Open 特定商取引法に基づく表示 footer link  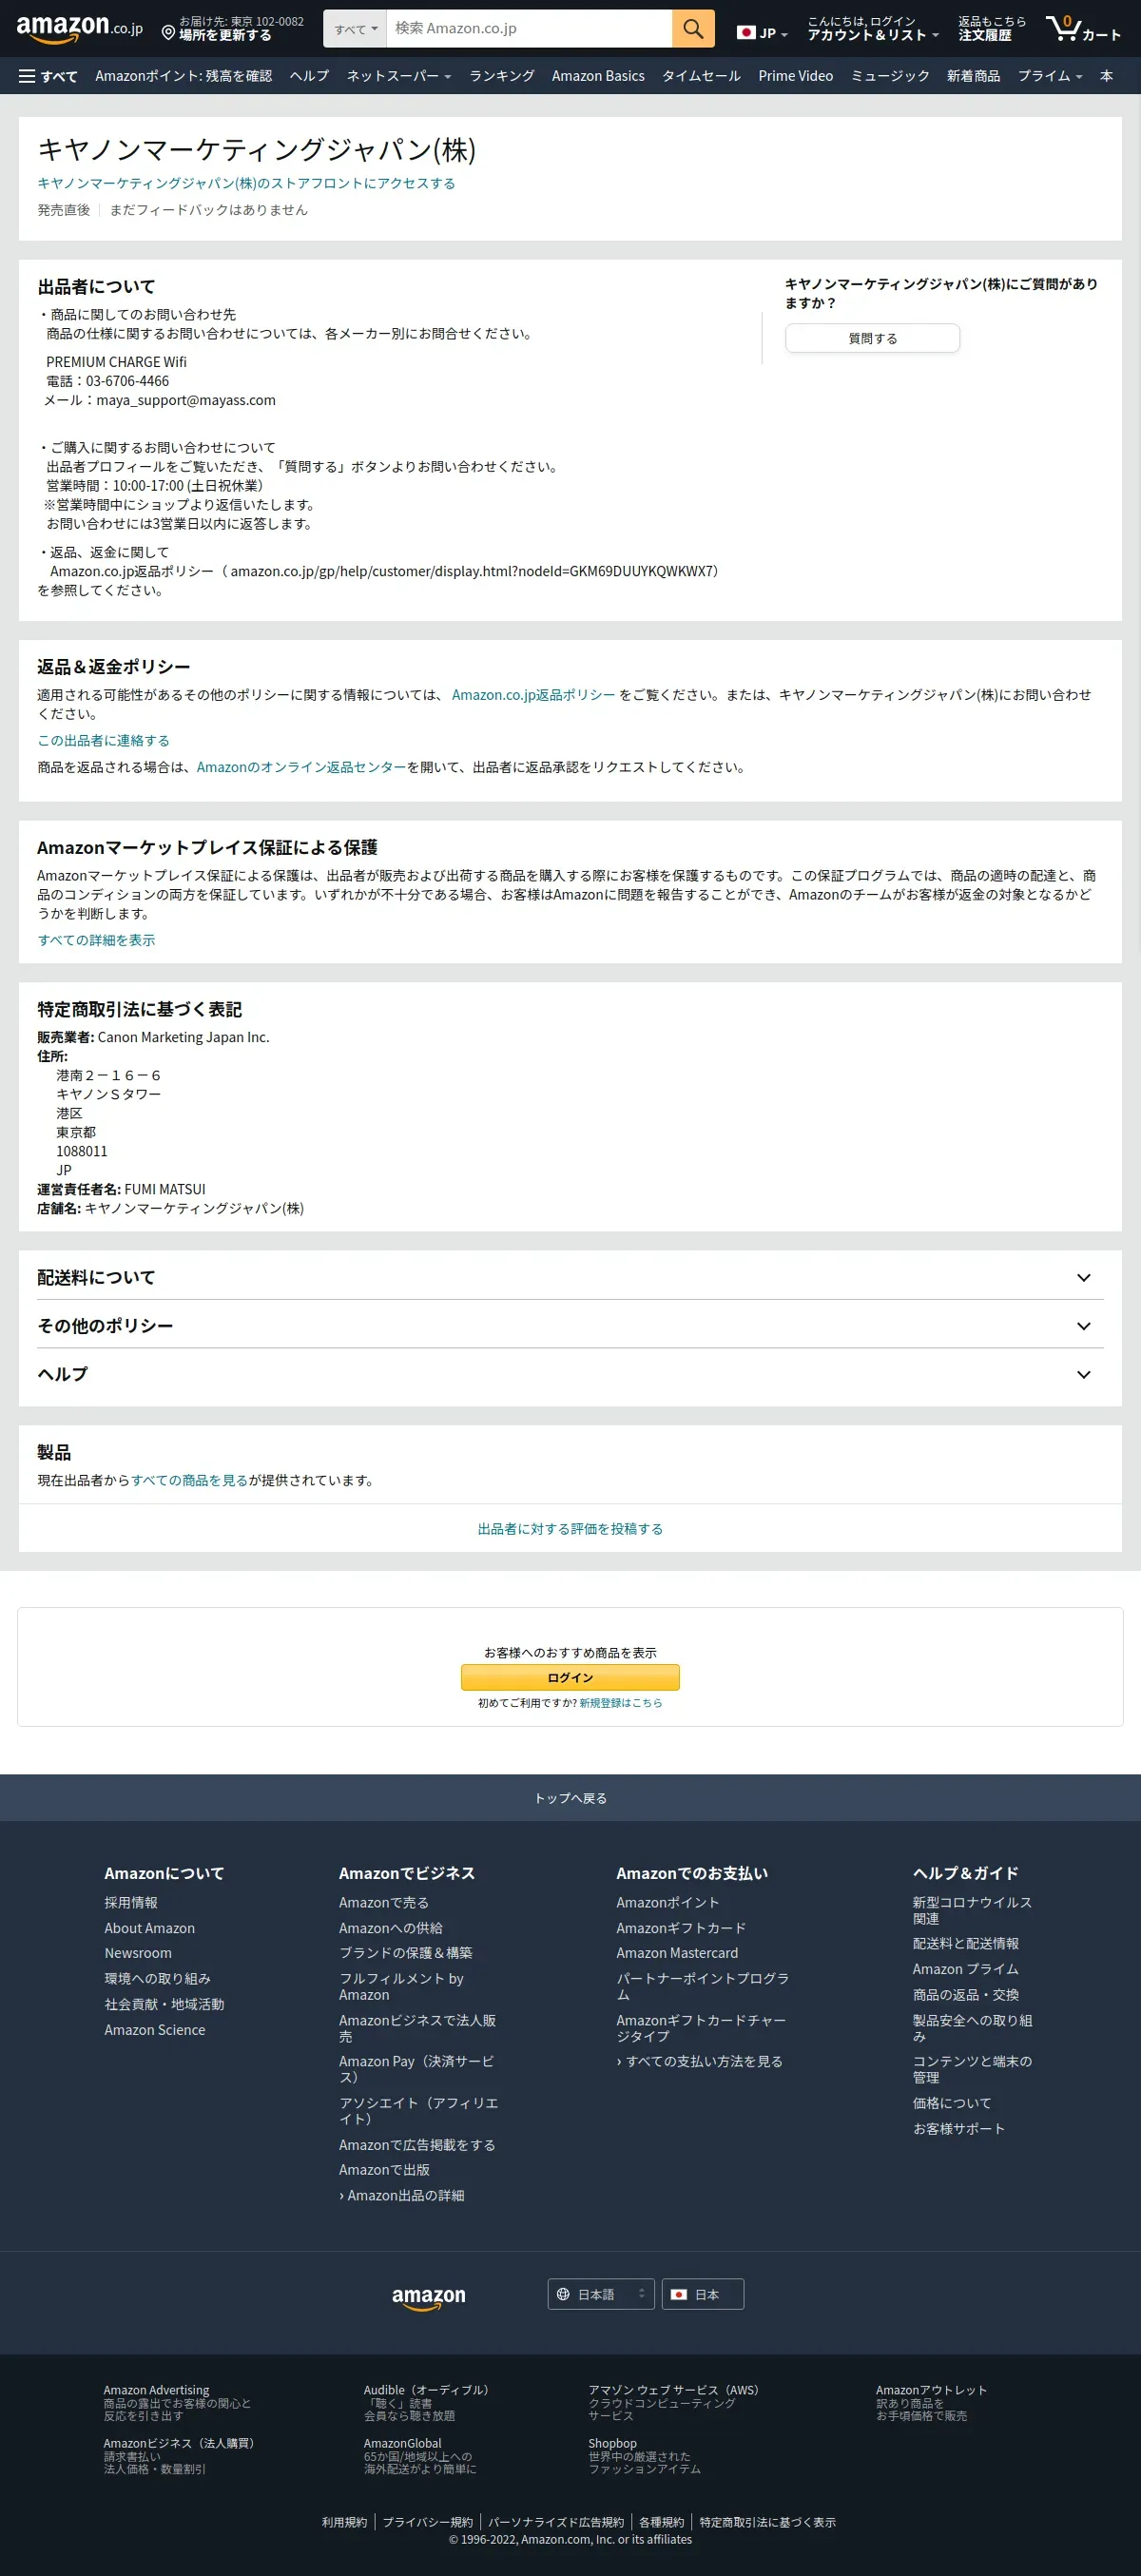(x=767, y=2522)
